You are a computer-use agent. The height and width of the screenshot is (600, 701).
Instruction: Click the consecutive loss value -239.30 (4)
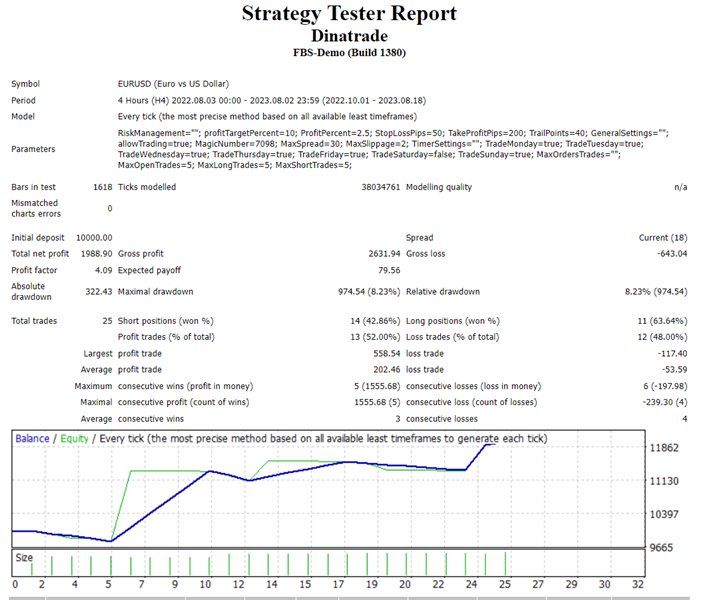(x=665, y=402)
